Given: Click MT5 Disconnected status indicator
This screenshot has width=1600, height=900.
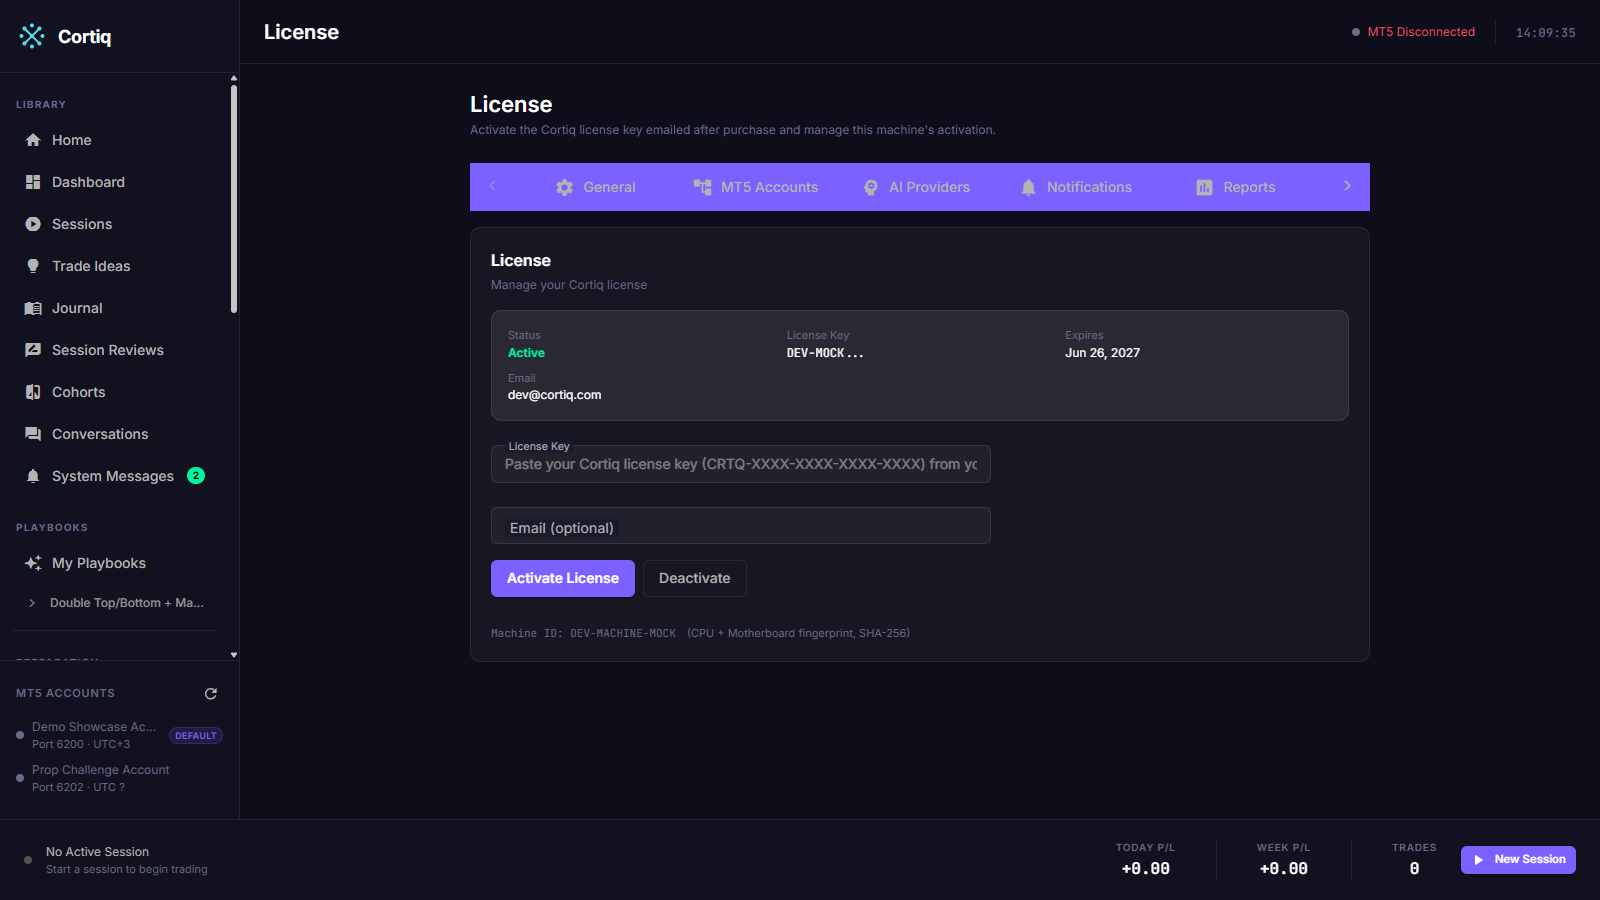Looking at the screenshot, I should point(1413,32).
